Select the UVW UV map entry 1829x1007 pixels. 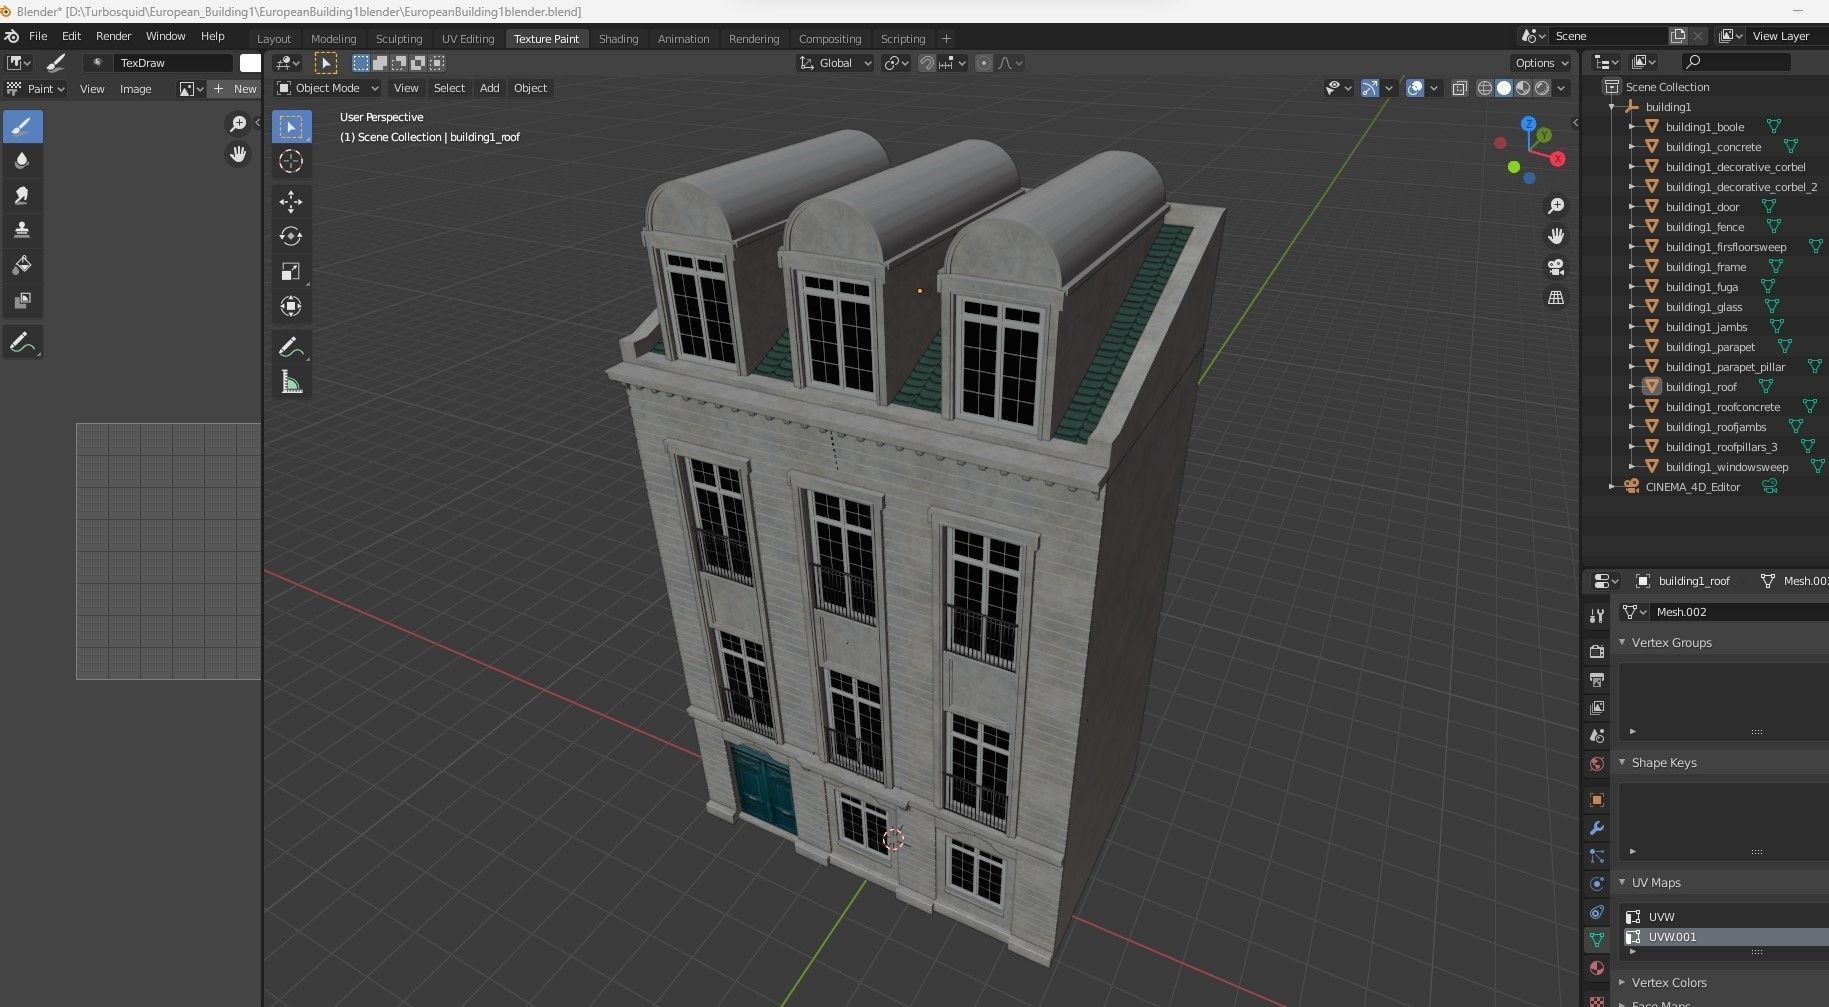pyautogui.click(x=1724, y=917)
